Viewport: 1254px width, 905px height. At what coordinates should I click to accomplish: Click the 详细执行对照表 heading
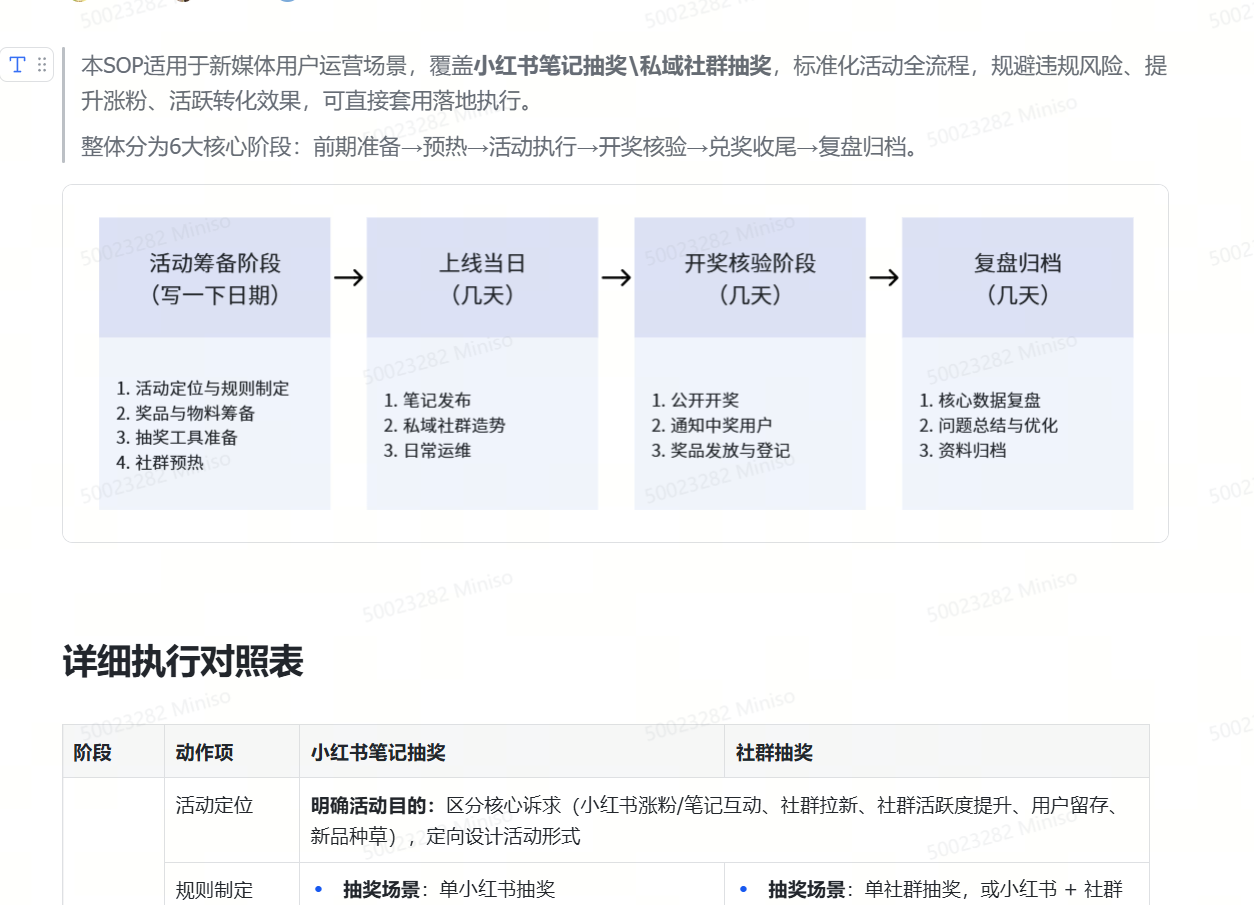coord(183,662)
